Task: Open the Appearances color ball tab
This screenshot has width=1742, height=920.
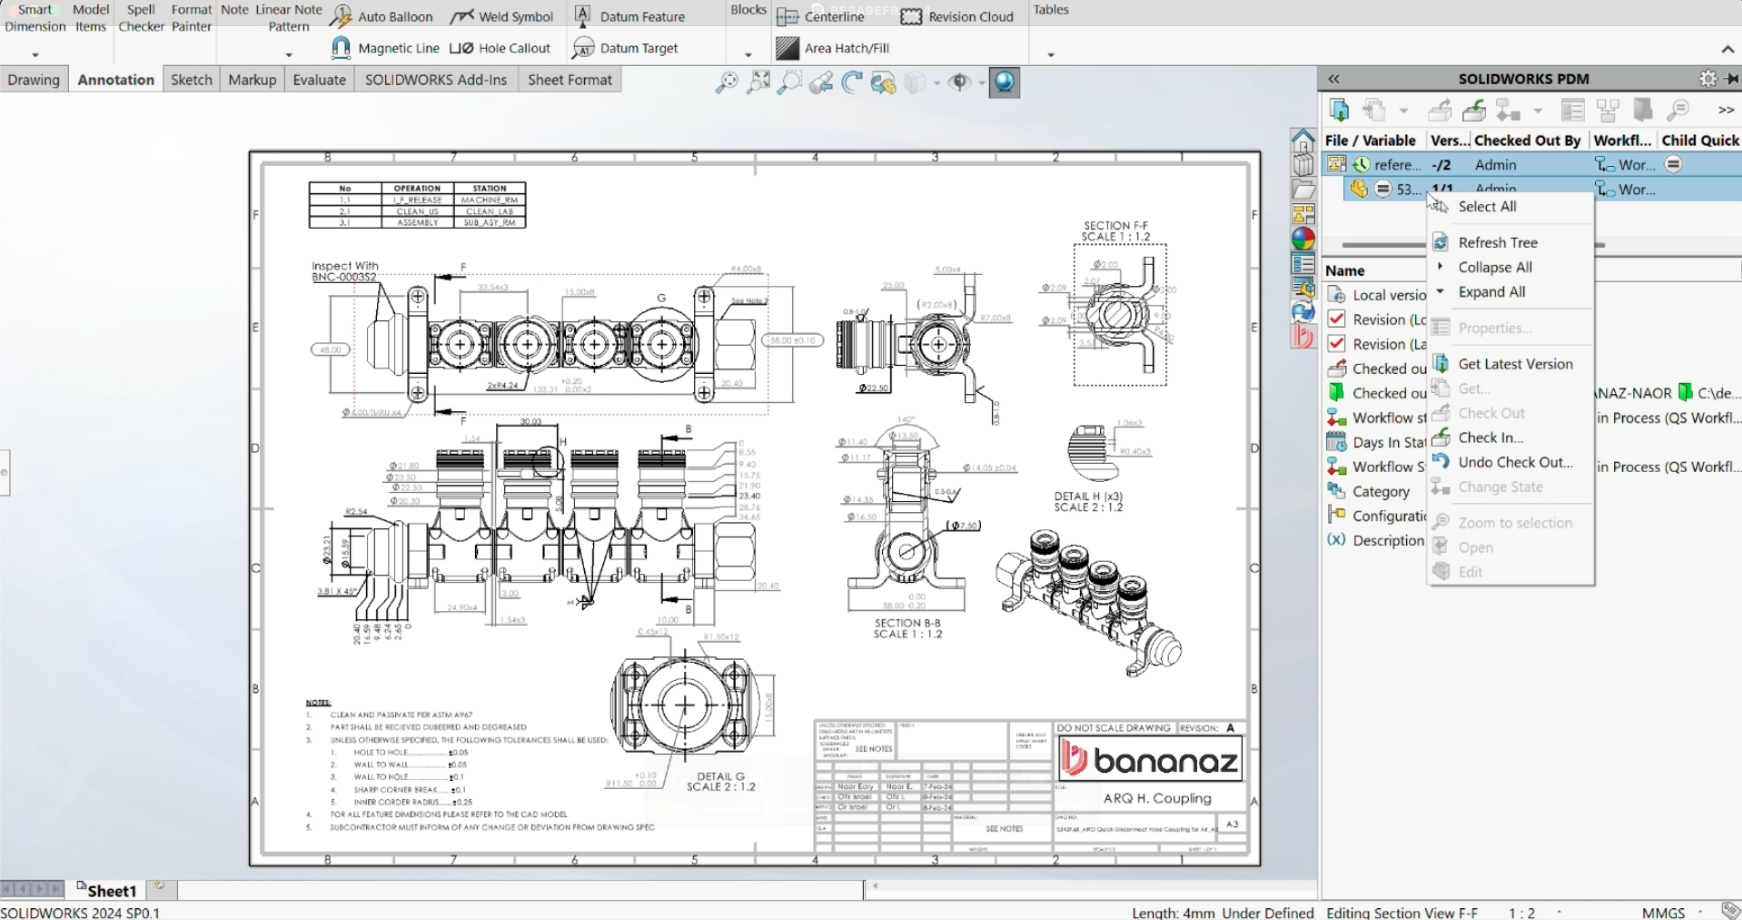Action: click(x=1303, y=239)
